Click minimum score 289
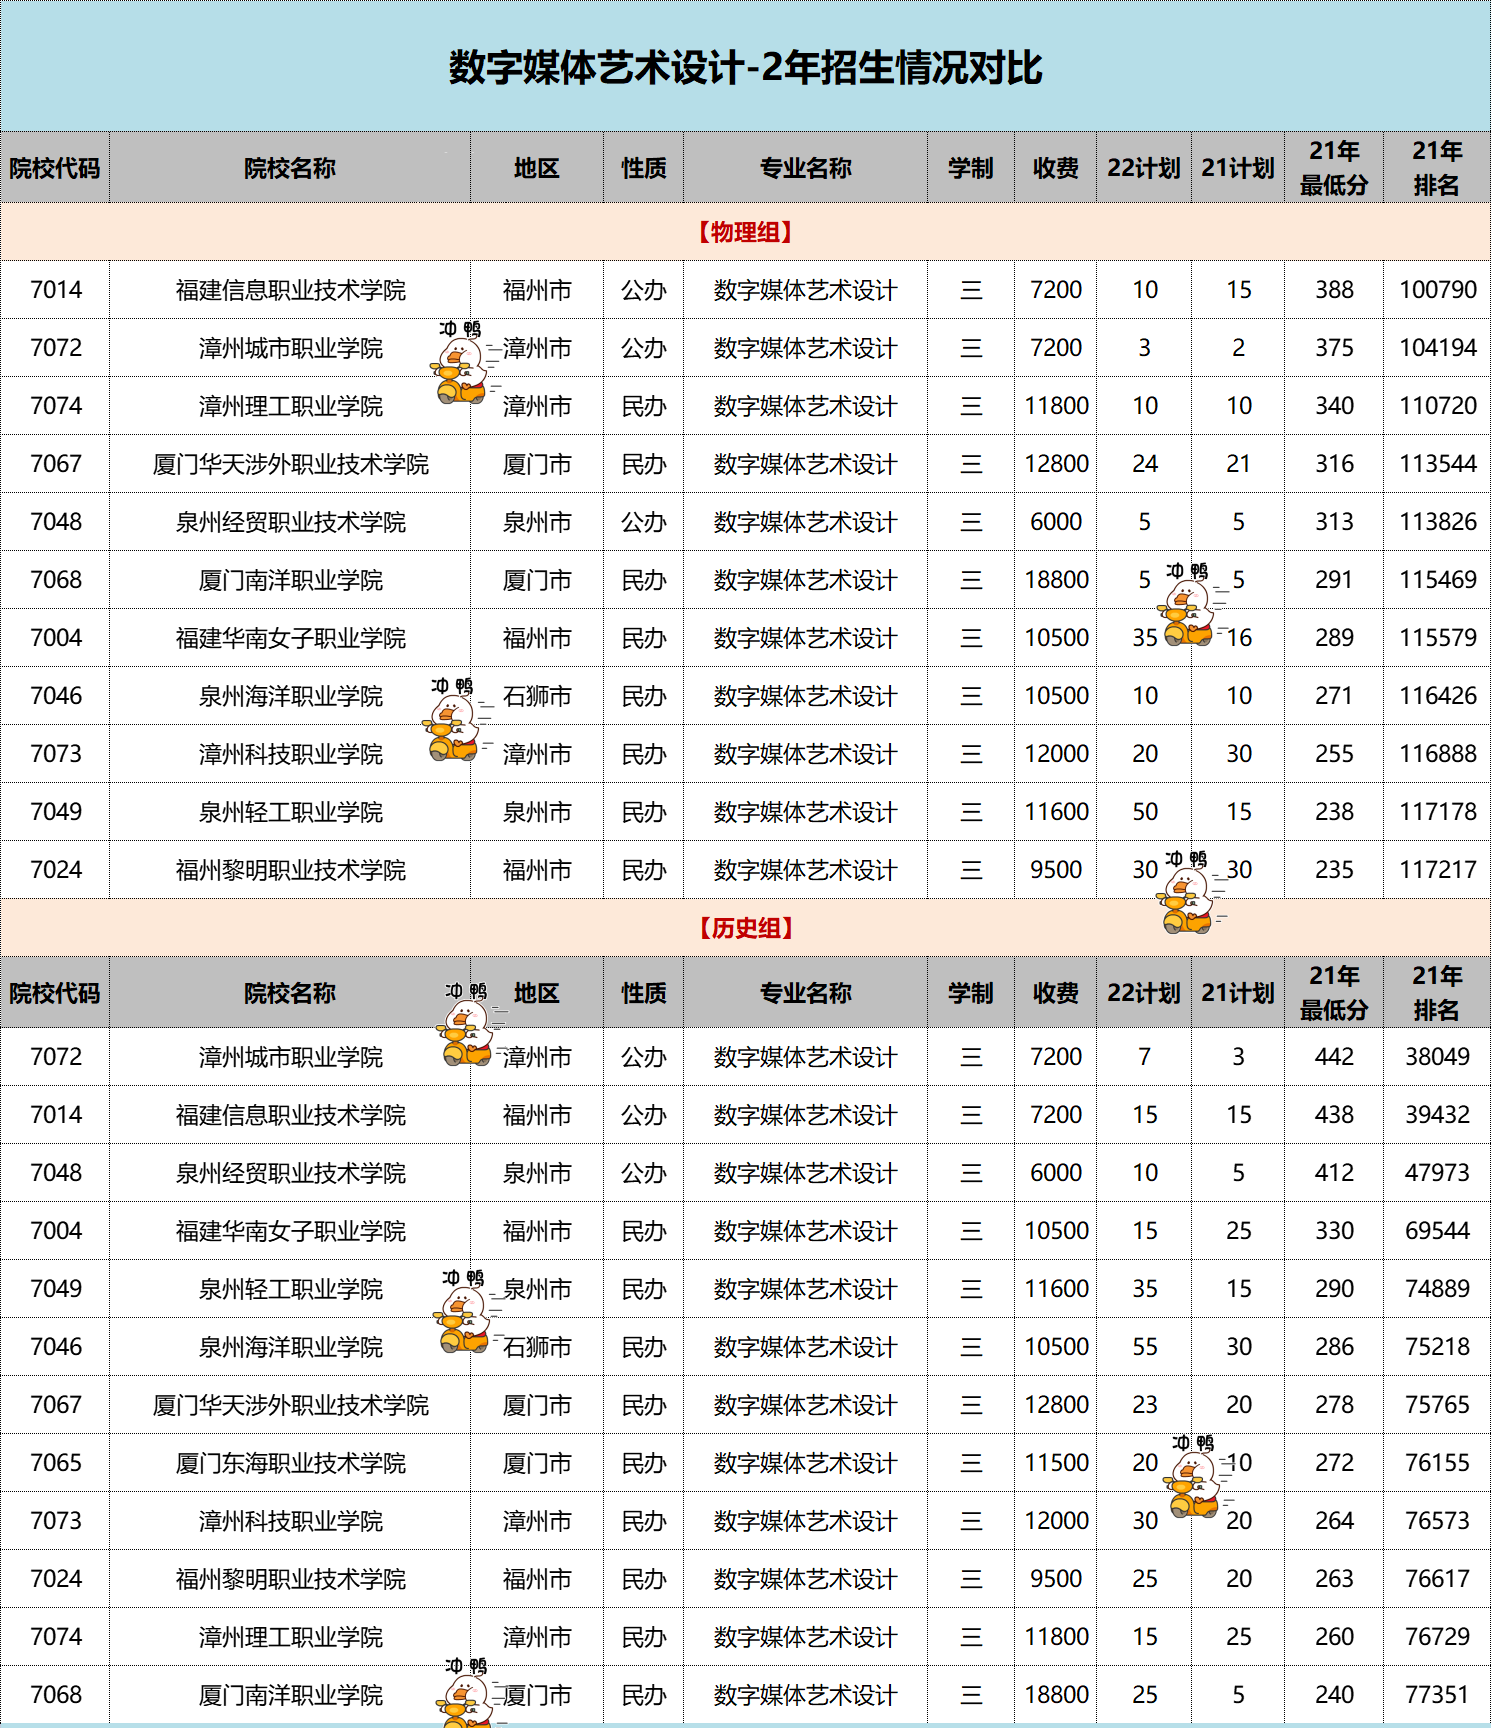Image resolution: width=1491 pixels, height=1728 pixels. tap(1334, 638)
